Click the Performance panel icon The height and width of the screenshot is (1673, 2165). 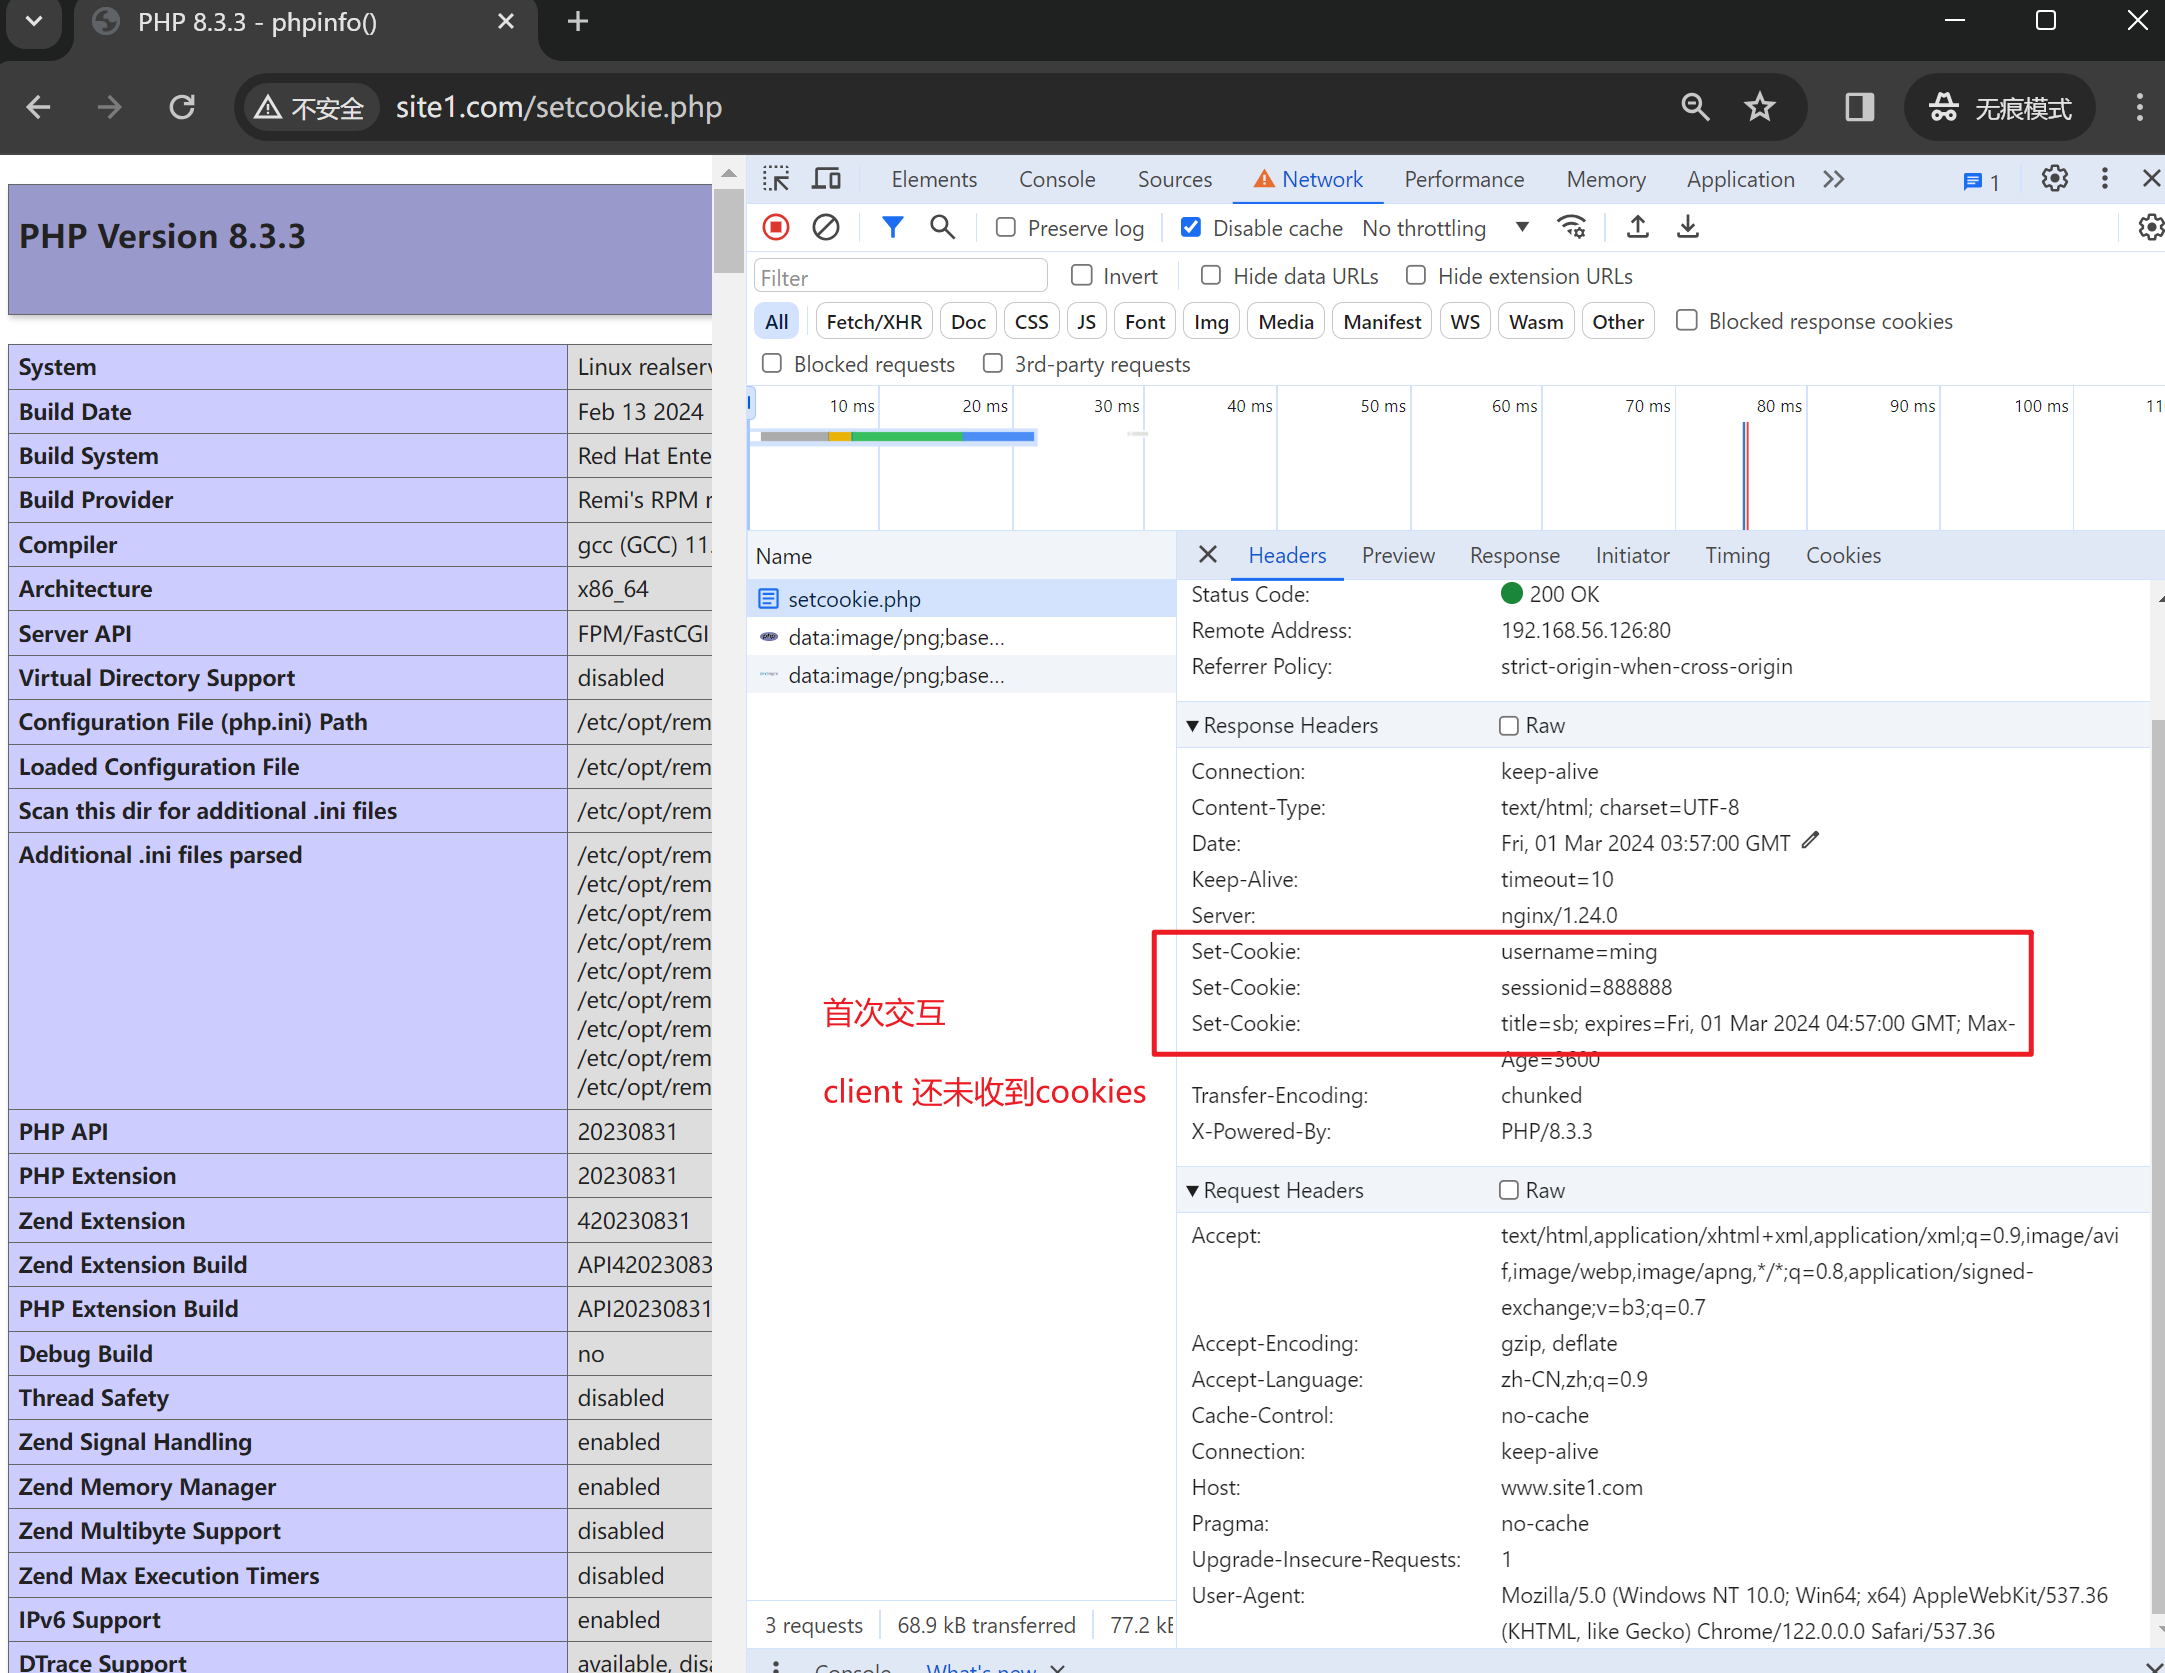1466,177
